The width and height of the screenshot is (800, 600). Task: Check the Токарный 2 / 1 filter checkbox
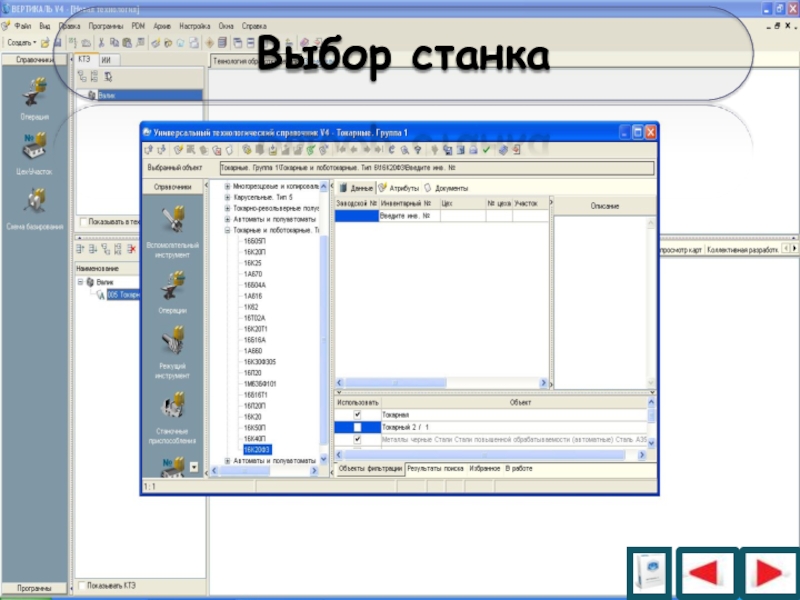(x=357, y=427)
